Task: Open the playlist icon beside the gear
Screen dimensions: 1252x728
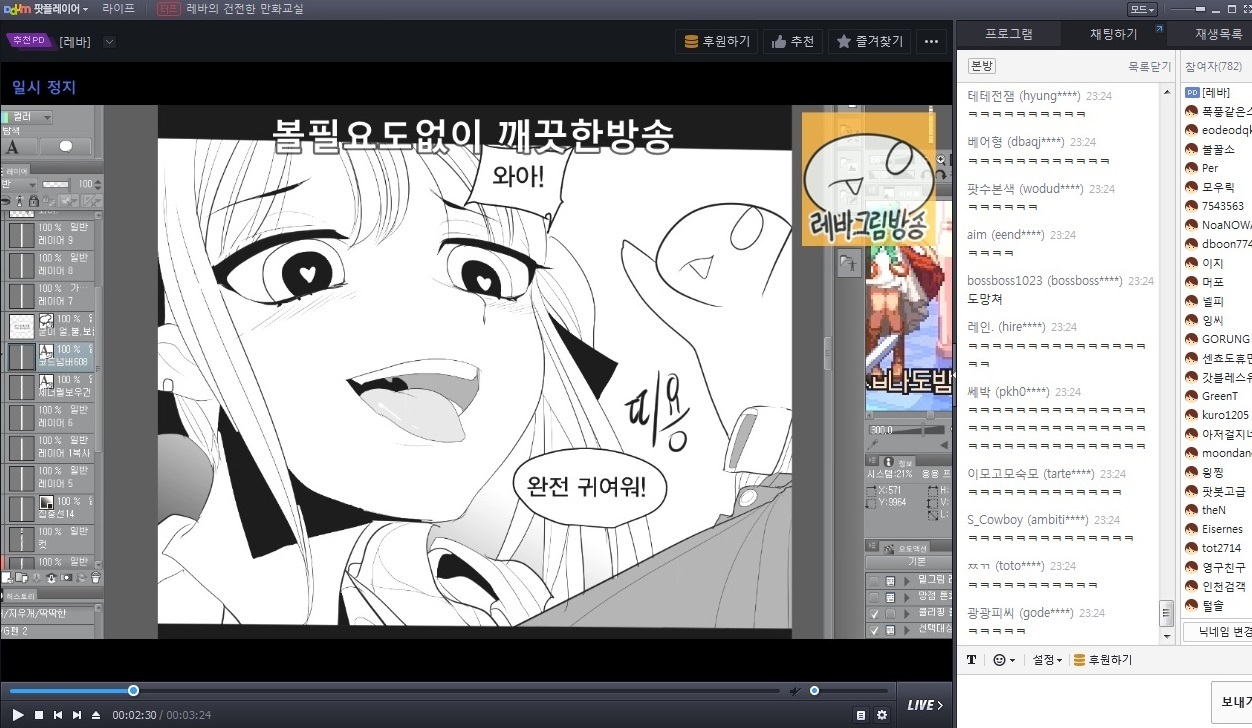Action: 861,715
